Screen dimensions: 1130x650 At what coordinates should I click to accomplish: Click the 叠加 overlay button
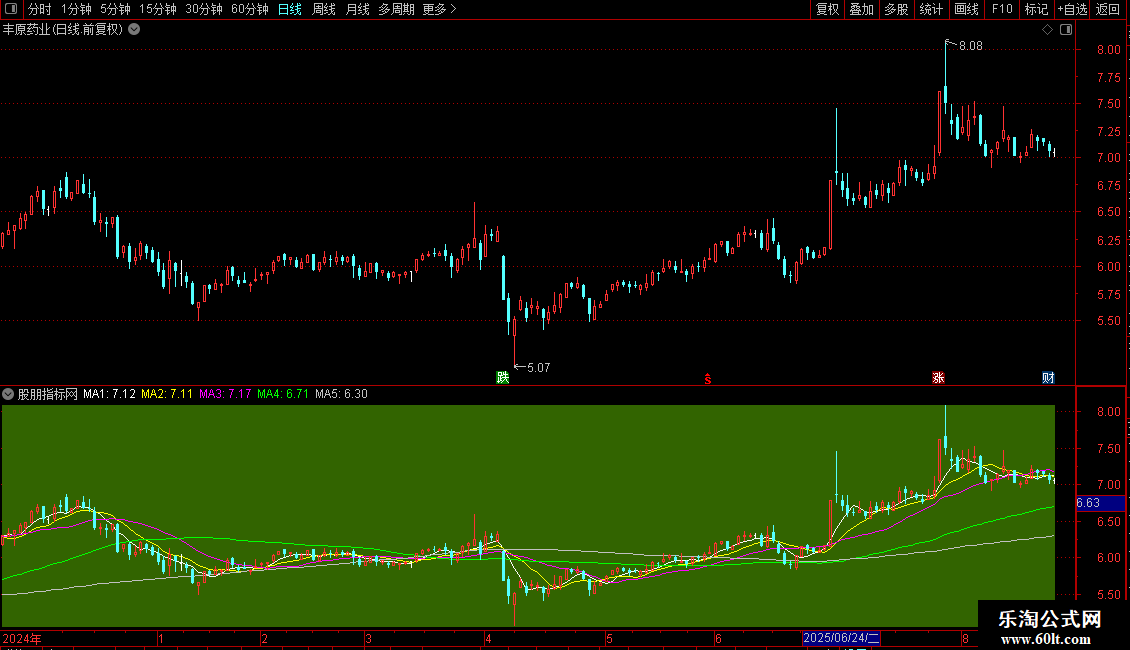tap(861, 9)
